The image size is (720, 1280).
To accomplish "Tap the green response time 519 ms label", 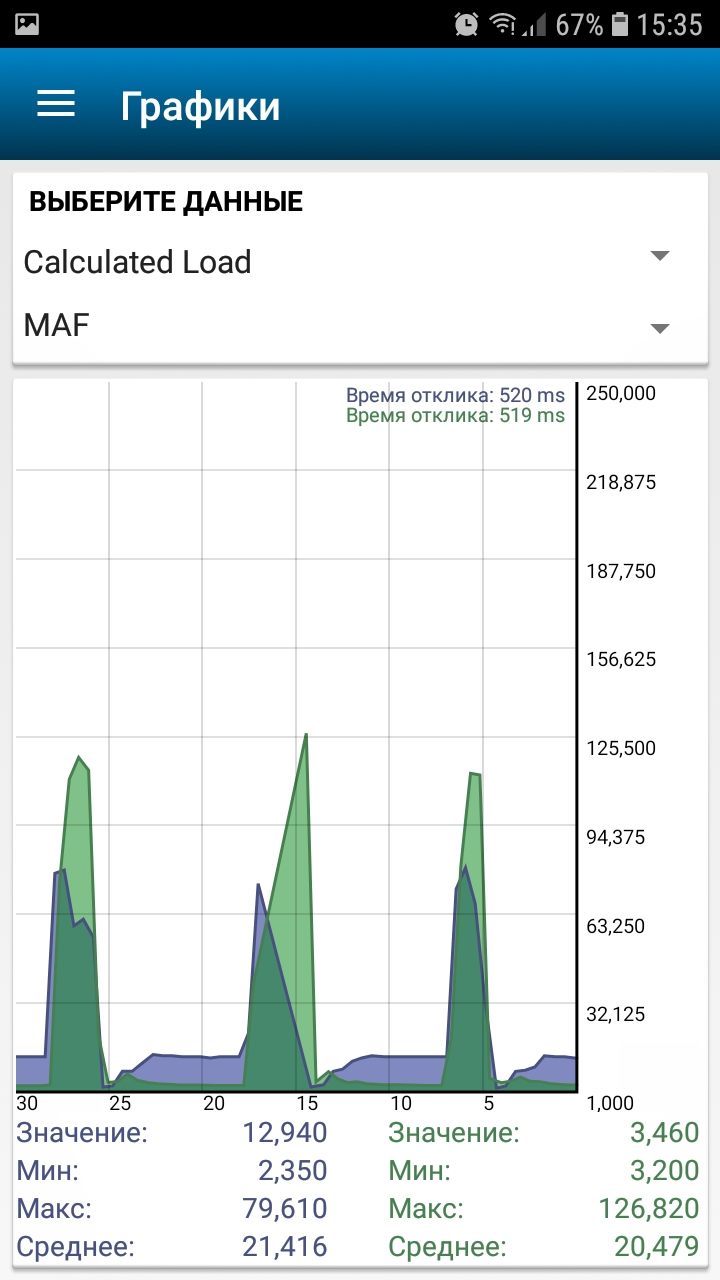I will click(x=455, y=416).
